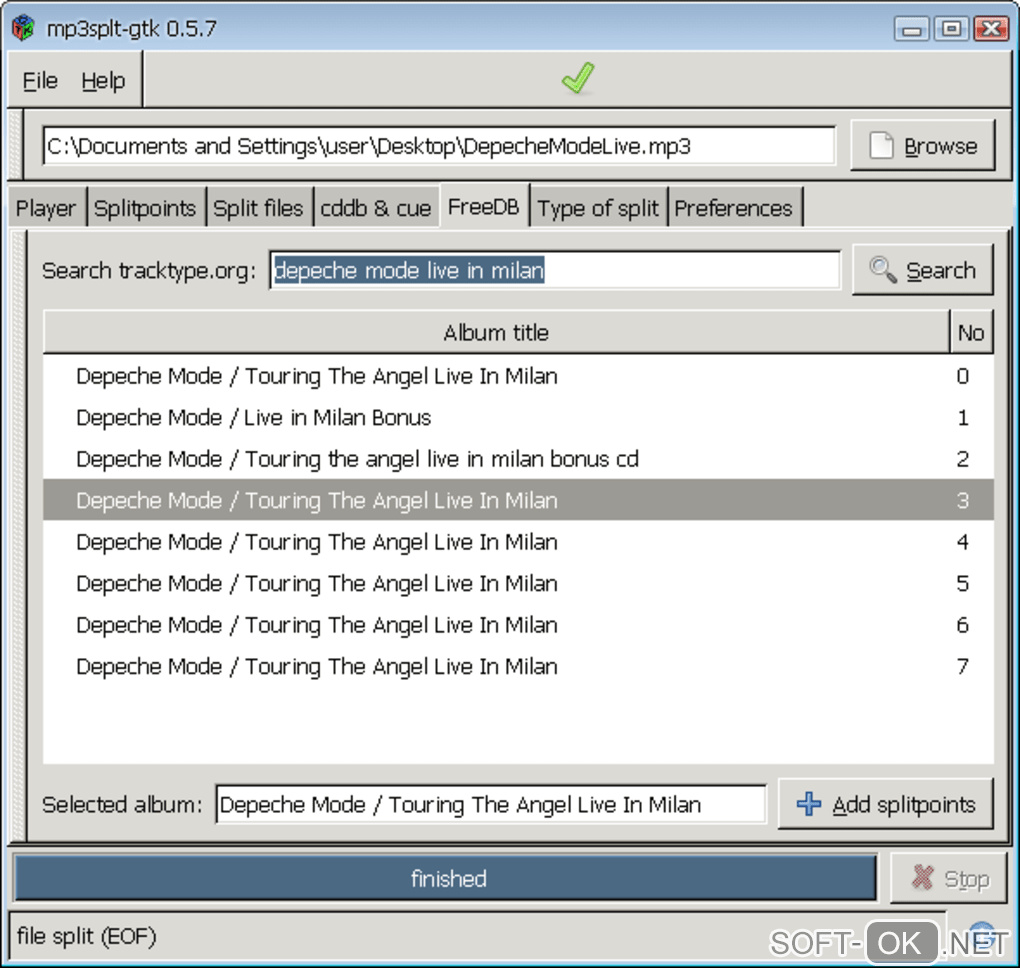Select highlighted album row number 3
The height and width of the screenshot is (968, 1020).
518,500
